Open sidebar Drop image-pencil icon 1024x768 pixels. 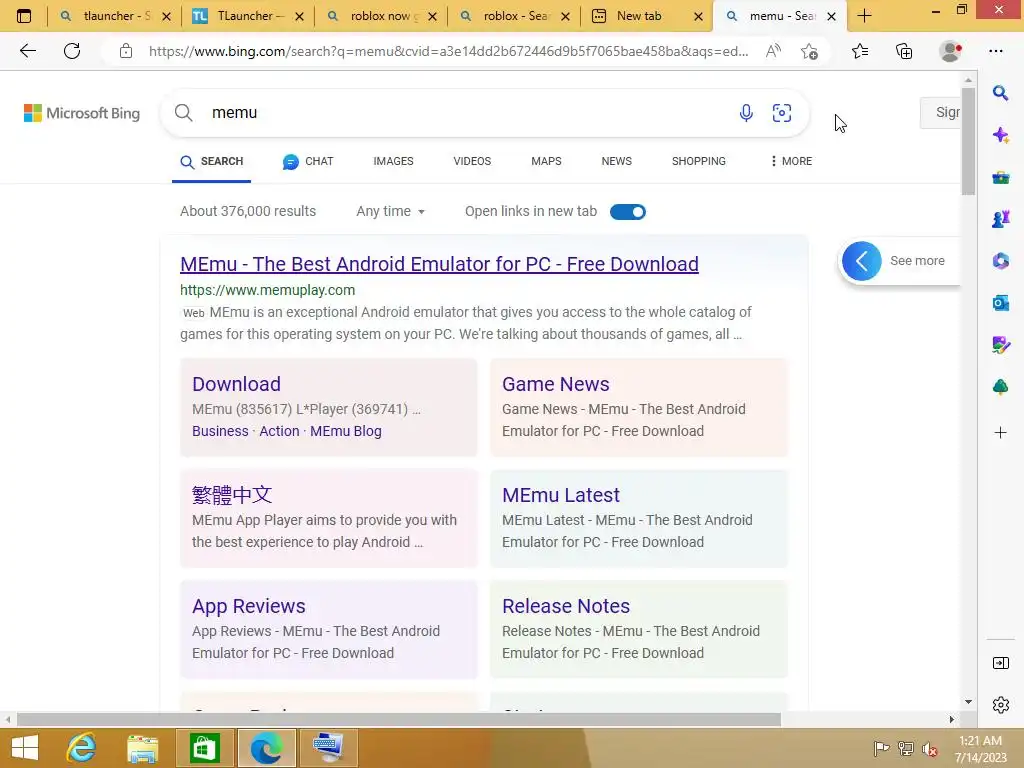pyautogui.click(x=1000, y=345)
